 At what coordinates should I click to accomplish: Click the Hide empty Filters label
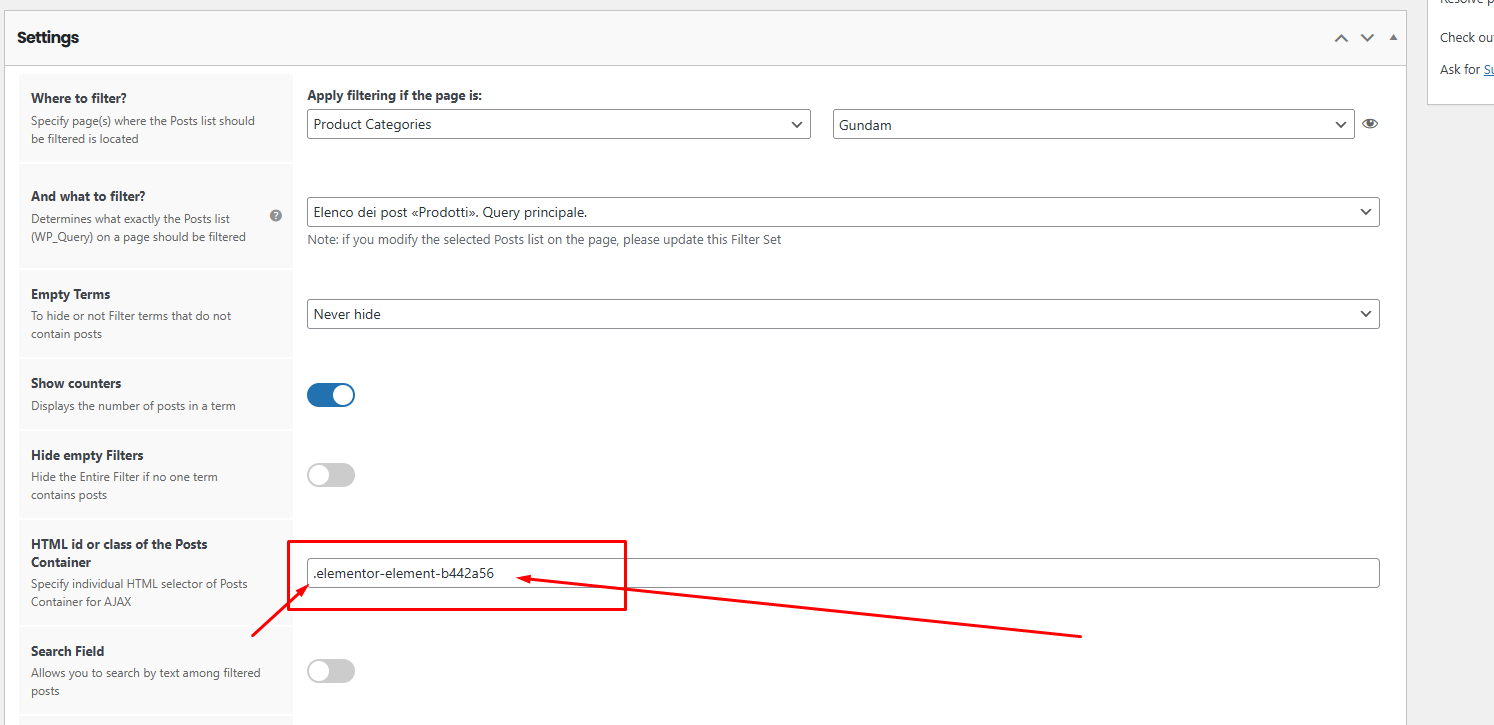pyautogui.click(x=87, y=455)
